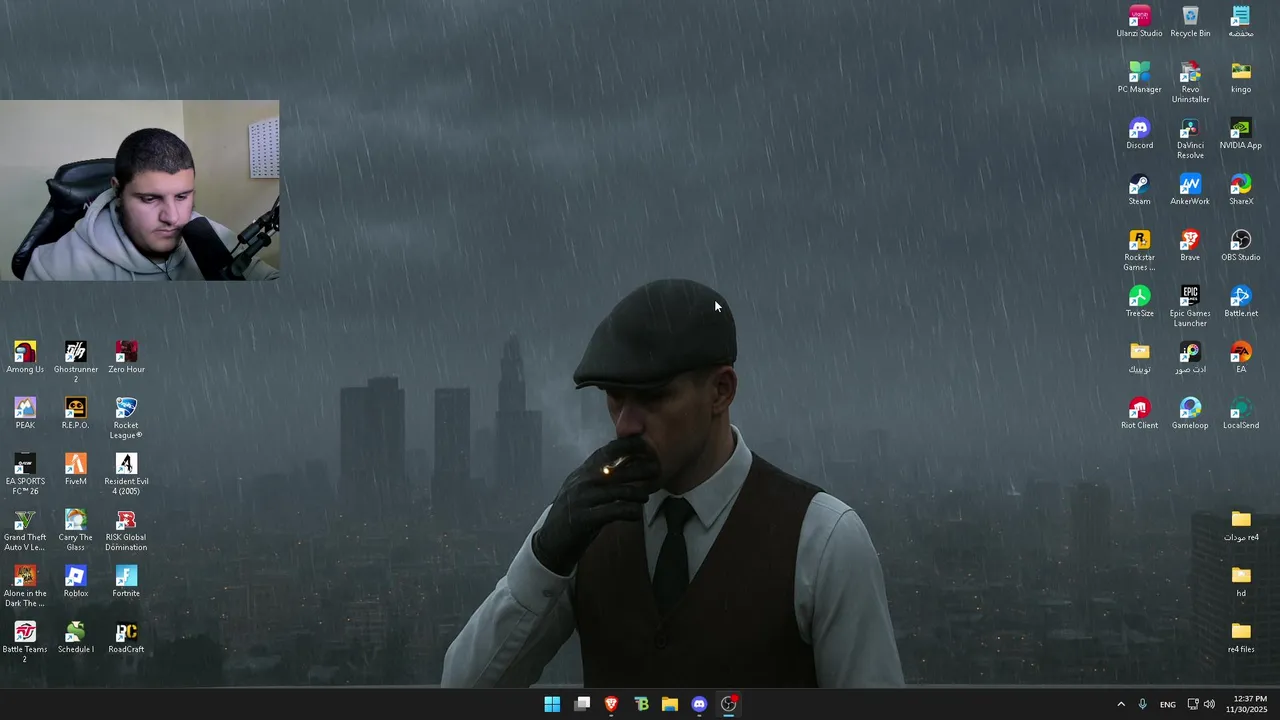Open Resident Evil 4 (2005) shortcut
This screenshot has height=720, width=1280.
pos(126,473)
